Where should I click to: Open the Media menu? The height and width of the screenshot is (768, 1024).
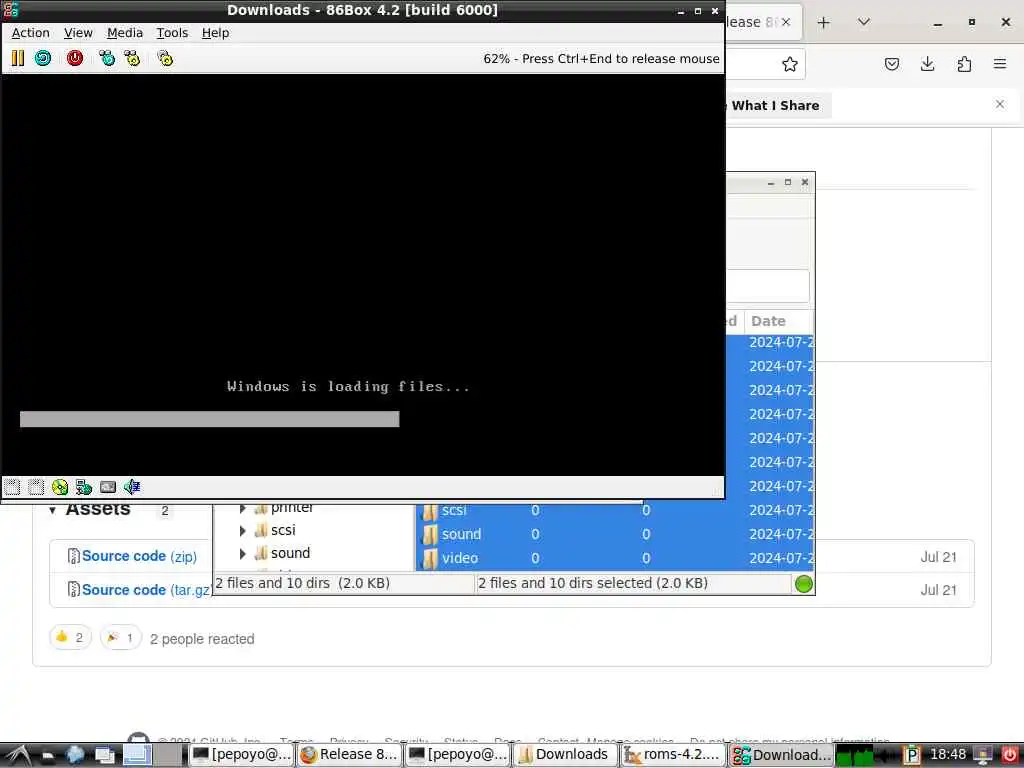(125, 33)
